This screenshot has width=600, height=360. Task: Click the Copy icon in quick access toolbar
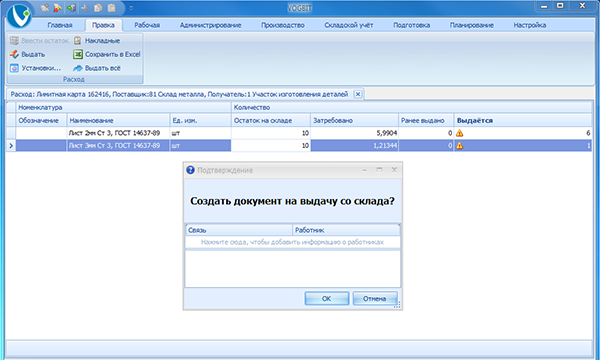98,8
